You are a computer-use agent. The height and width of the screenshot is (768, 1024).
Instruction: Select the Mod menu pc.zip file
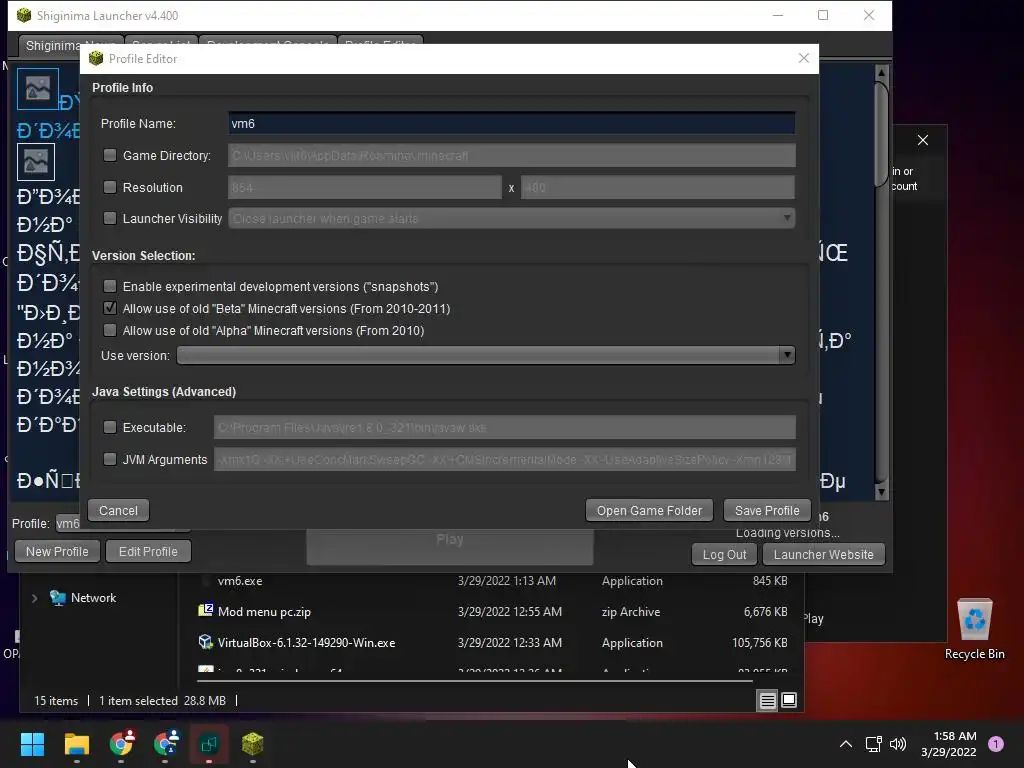[x=264, y=612]
